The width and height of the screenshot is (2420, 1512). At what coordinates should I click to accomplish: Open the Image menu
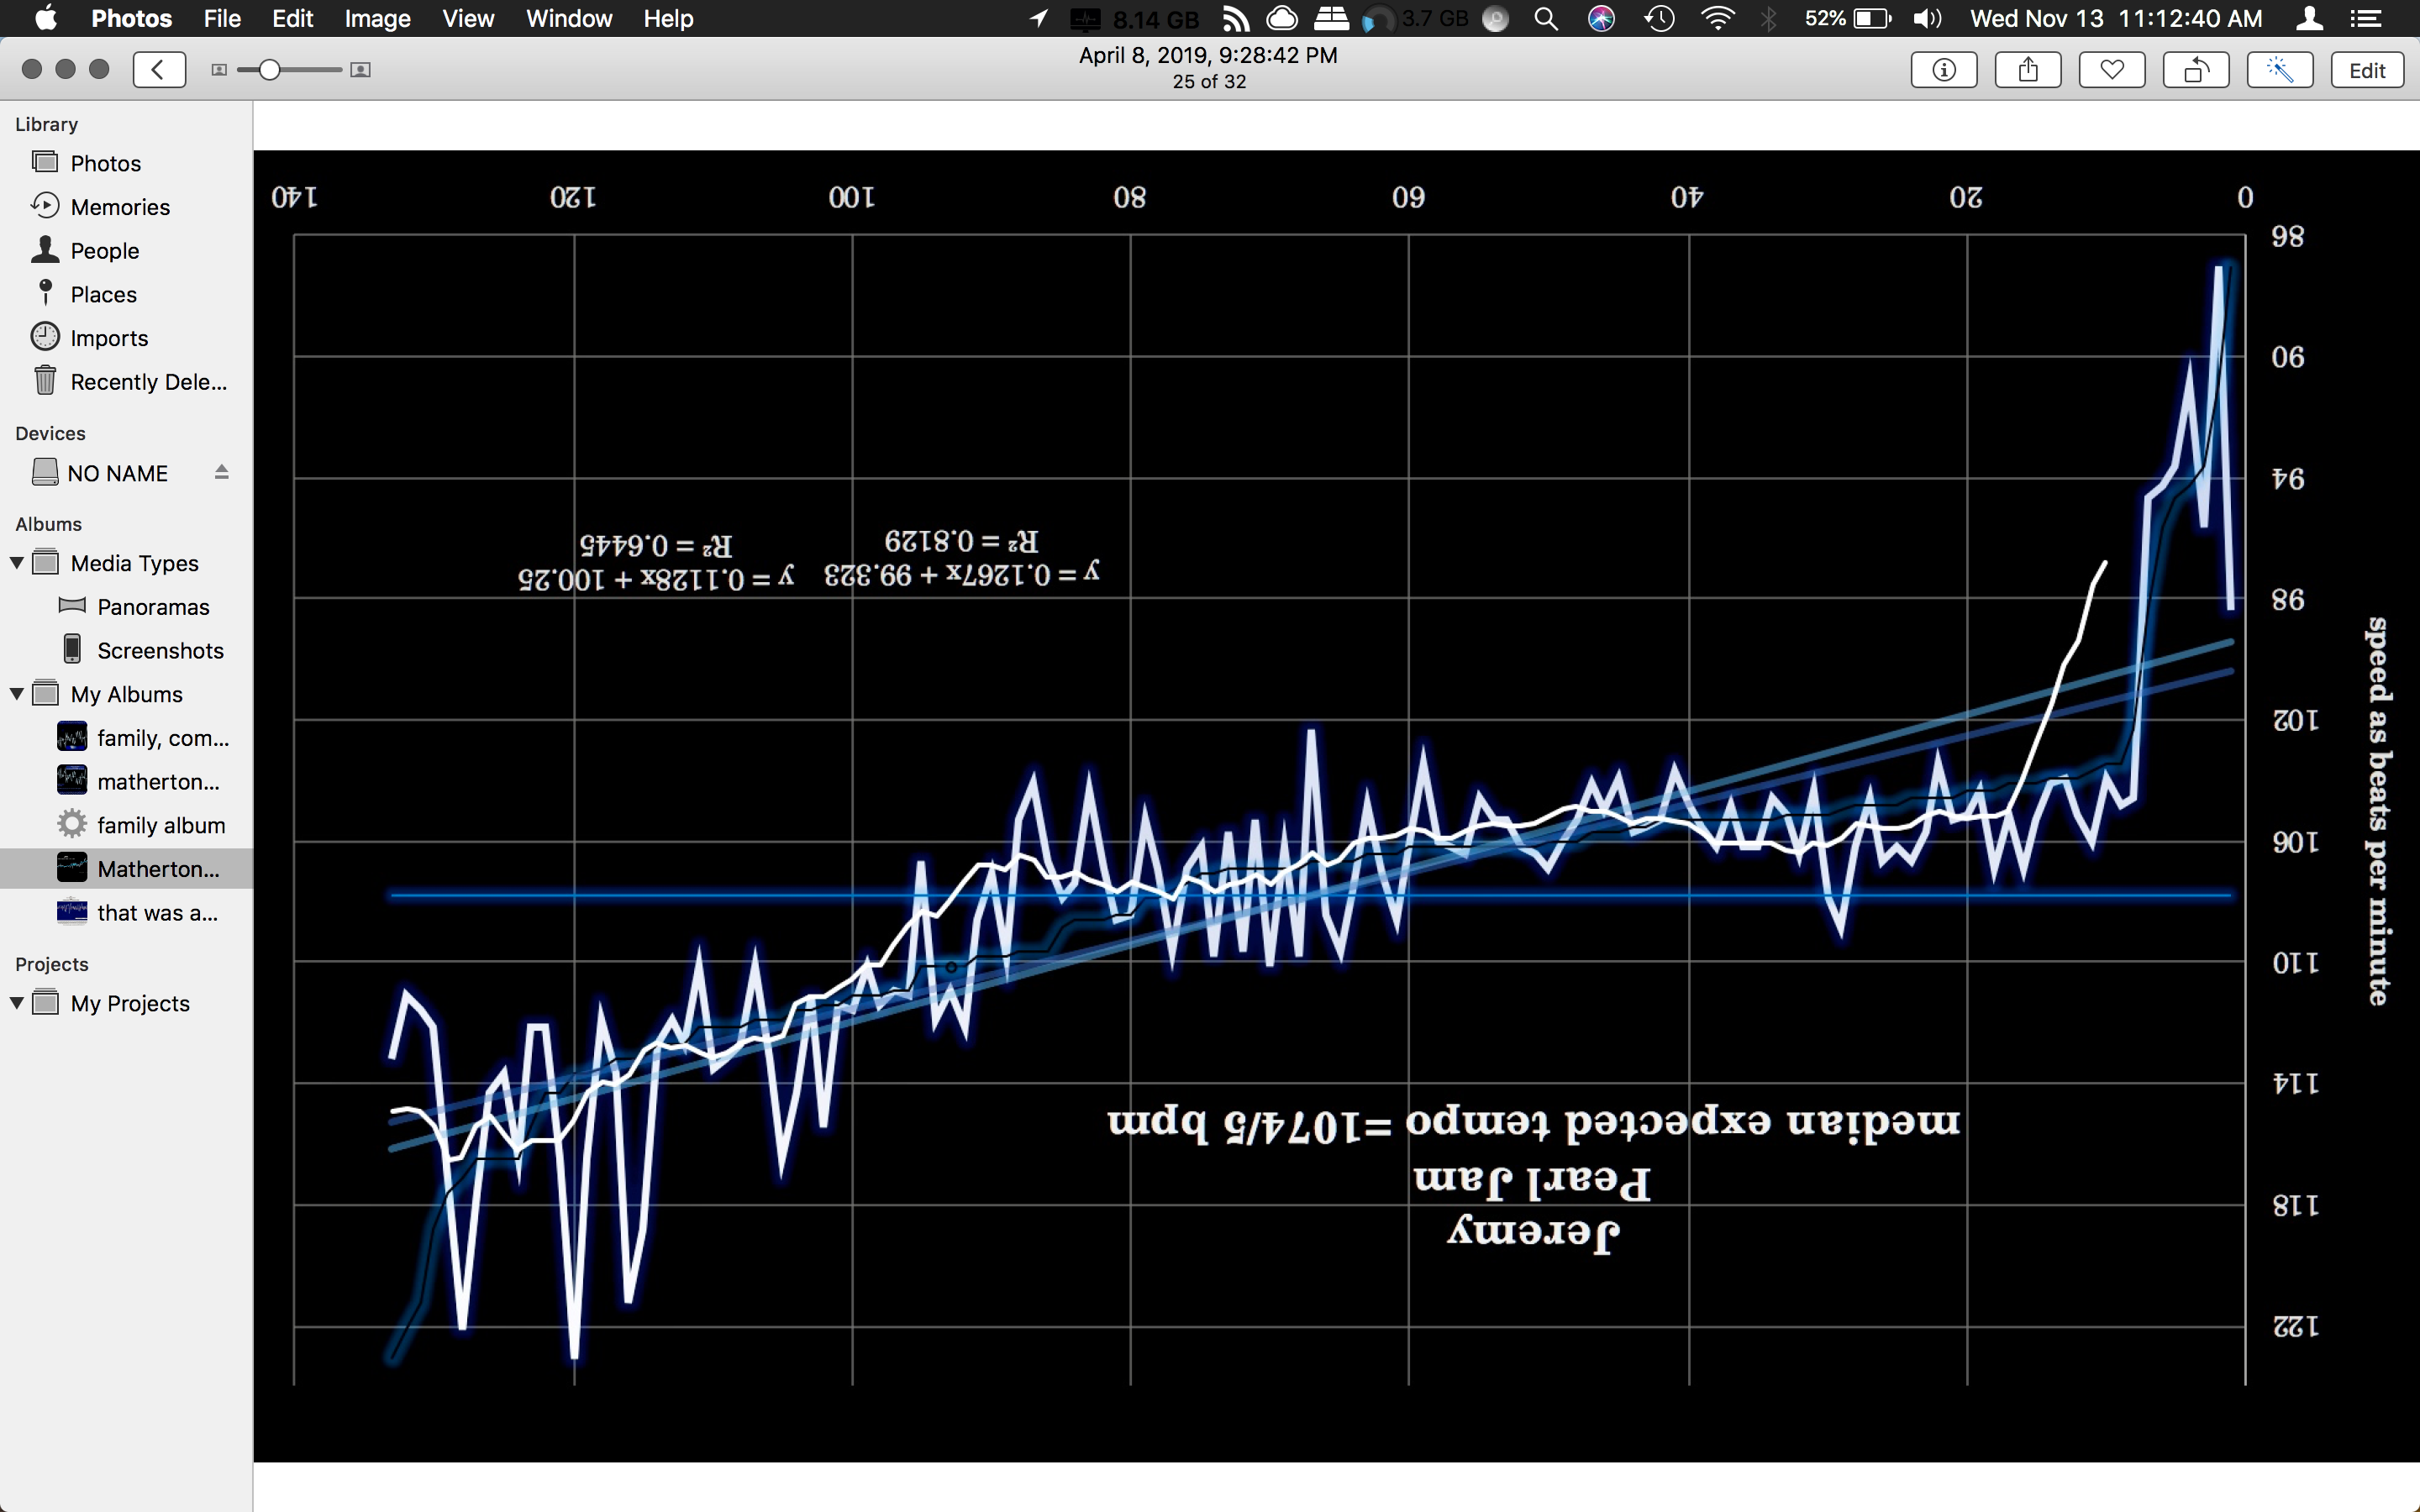coord(377,18)
